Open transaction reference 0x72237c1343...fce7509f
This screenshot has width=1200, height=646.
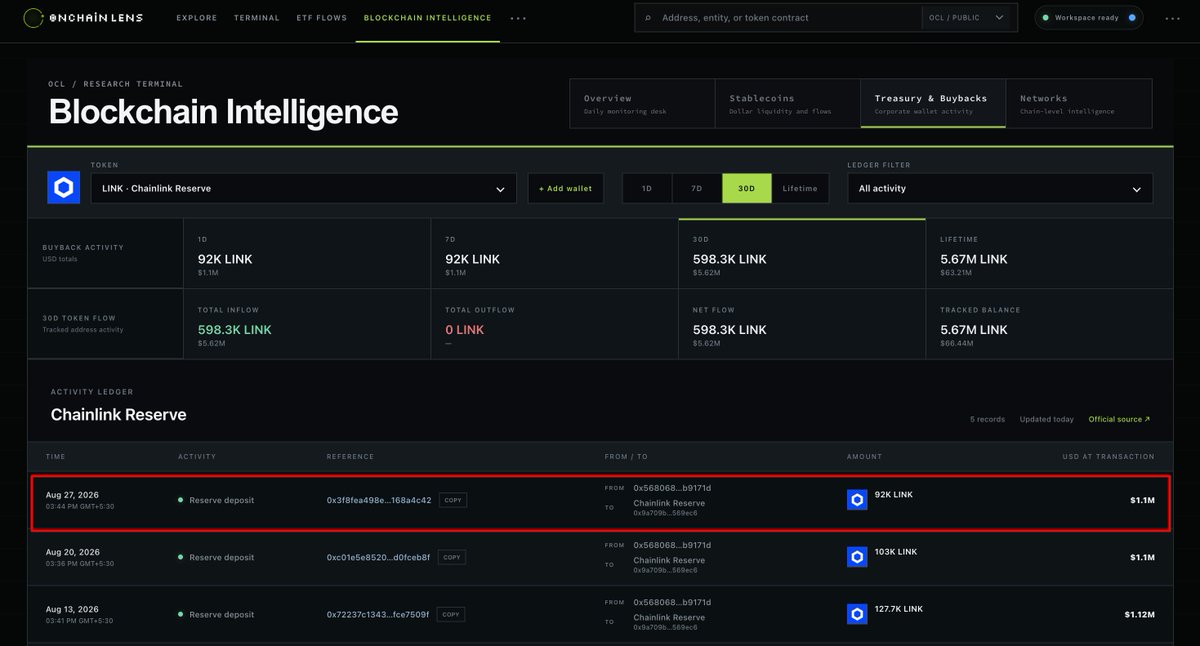coord(377,614)
